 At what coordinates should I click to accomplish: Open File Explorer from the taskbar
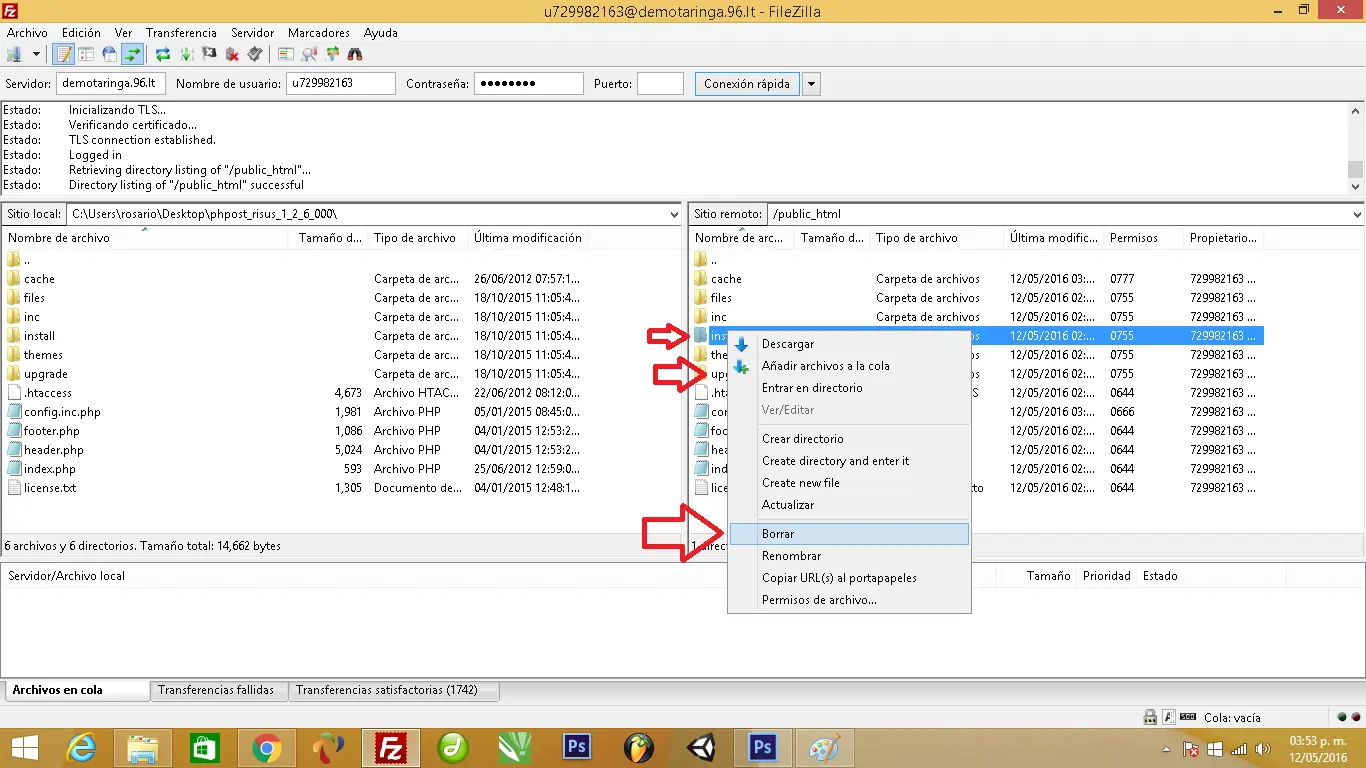tap(143, 748)
